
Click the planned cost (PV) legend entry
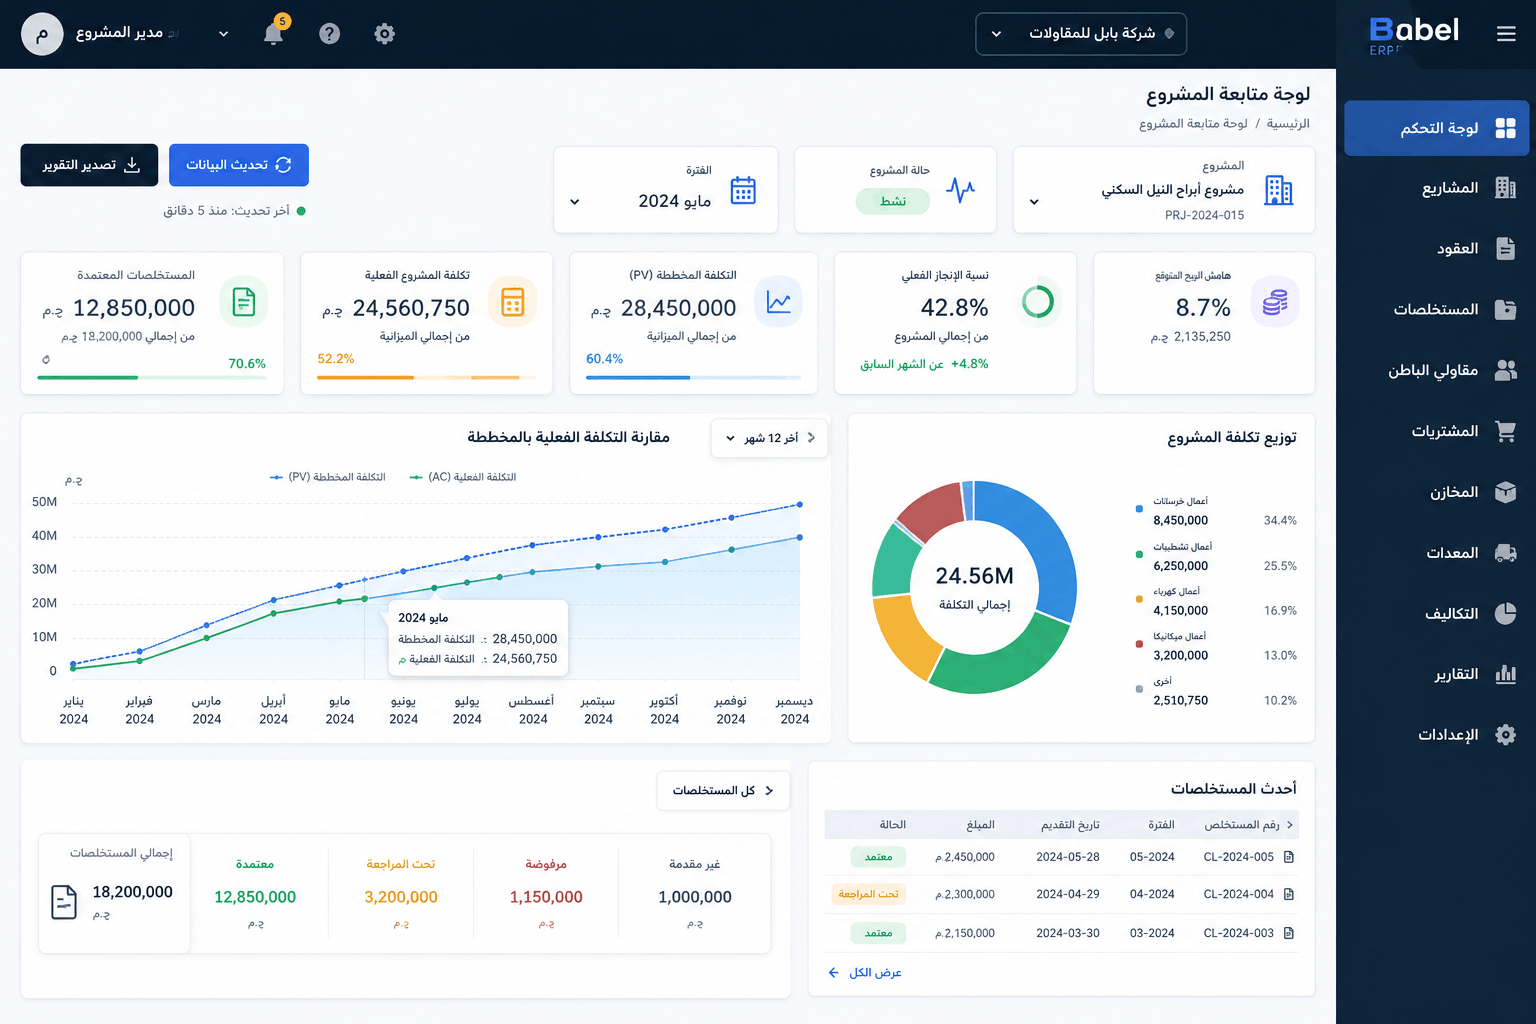[x=328, y=477]
